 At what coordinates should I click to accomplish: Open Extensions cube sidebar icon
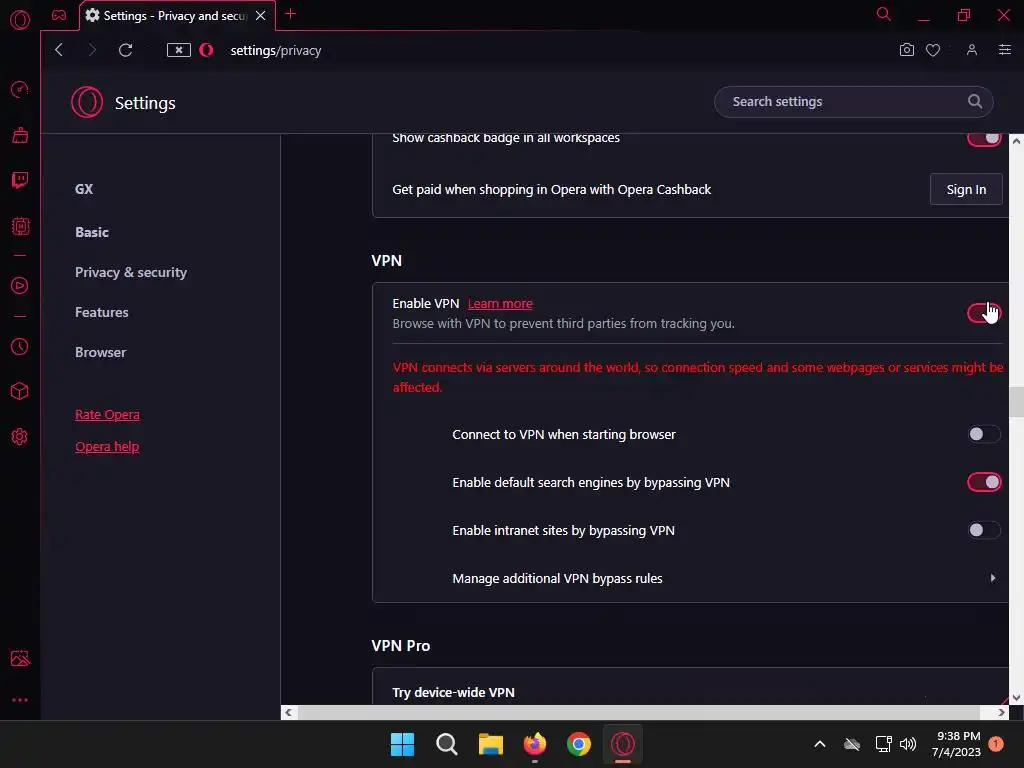[20, 391]
